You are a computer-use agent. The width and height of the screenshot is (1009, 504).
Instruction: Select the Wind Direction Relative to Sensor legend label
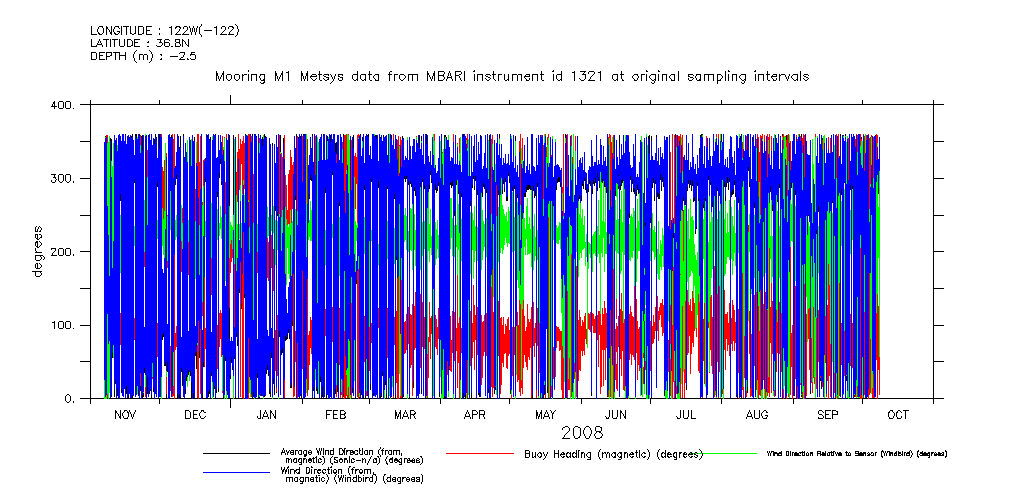click(856, 454)
